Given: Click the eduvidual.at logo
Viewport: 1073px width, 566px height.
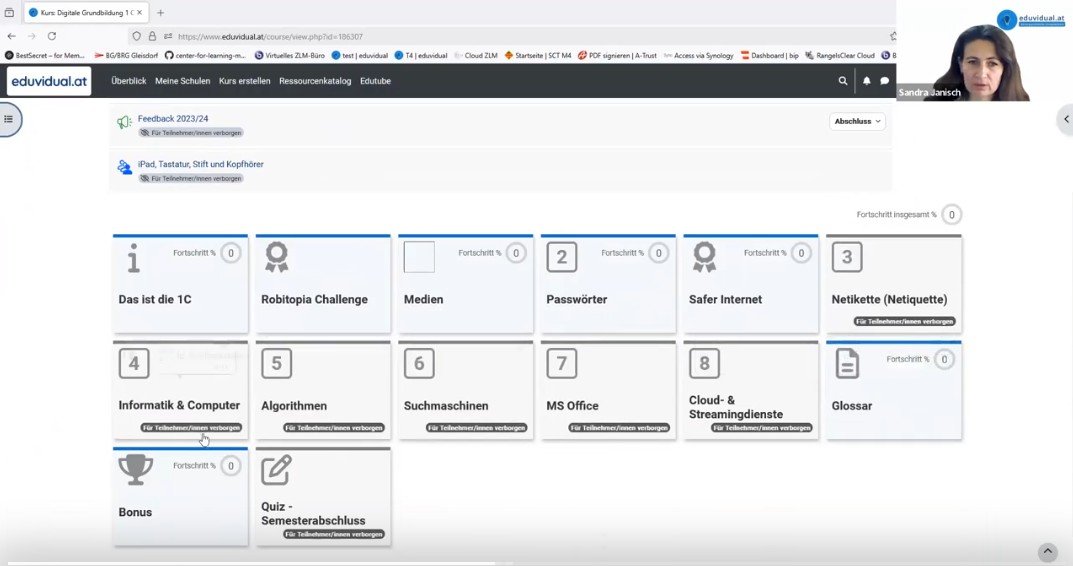Looking at the screenshot, I should tap(49, 81).
